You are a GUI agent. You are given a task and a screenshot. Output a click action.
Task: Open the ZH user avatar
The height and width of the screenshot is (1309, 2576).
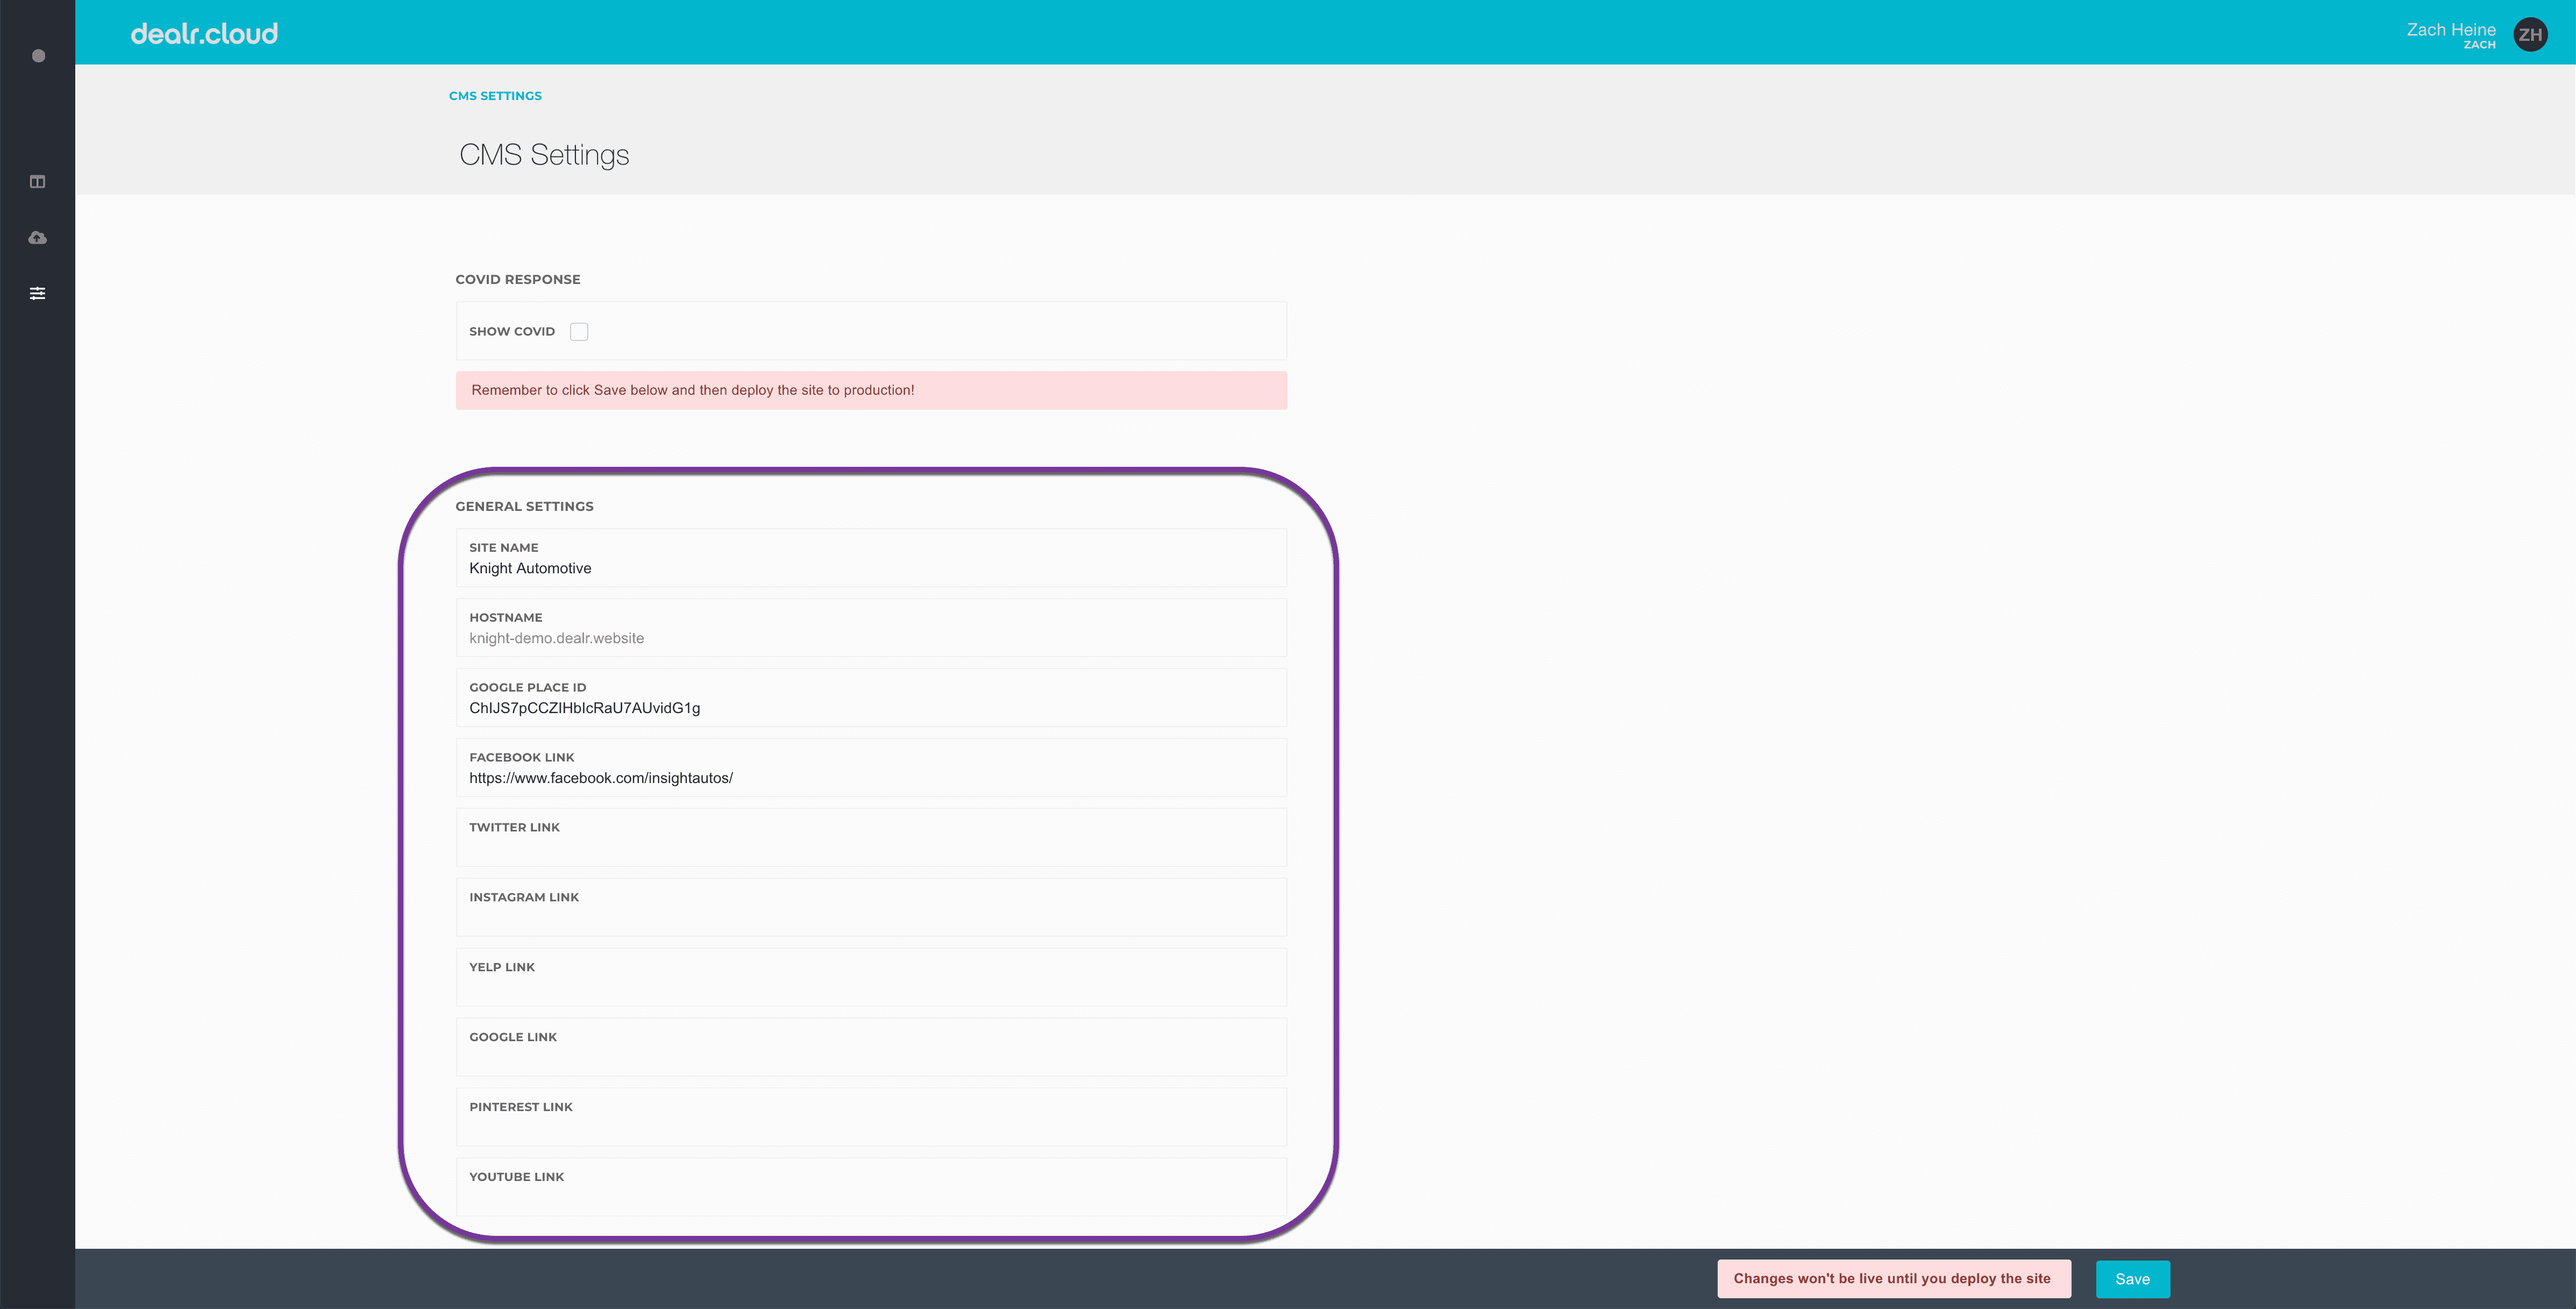pyautogui.click(x=2530, y=35)
